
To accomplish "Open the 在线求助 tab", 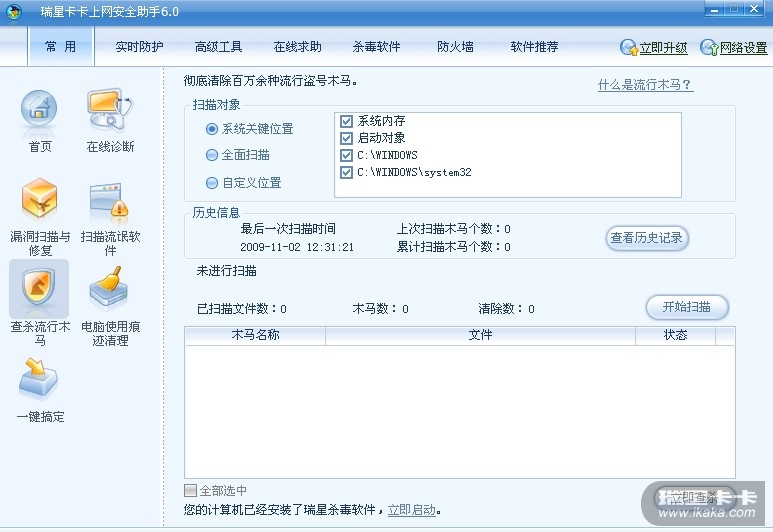I will 297,47.
